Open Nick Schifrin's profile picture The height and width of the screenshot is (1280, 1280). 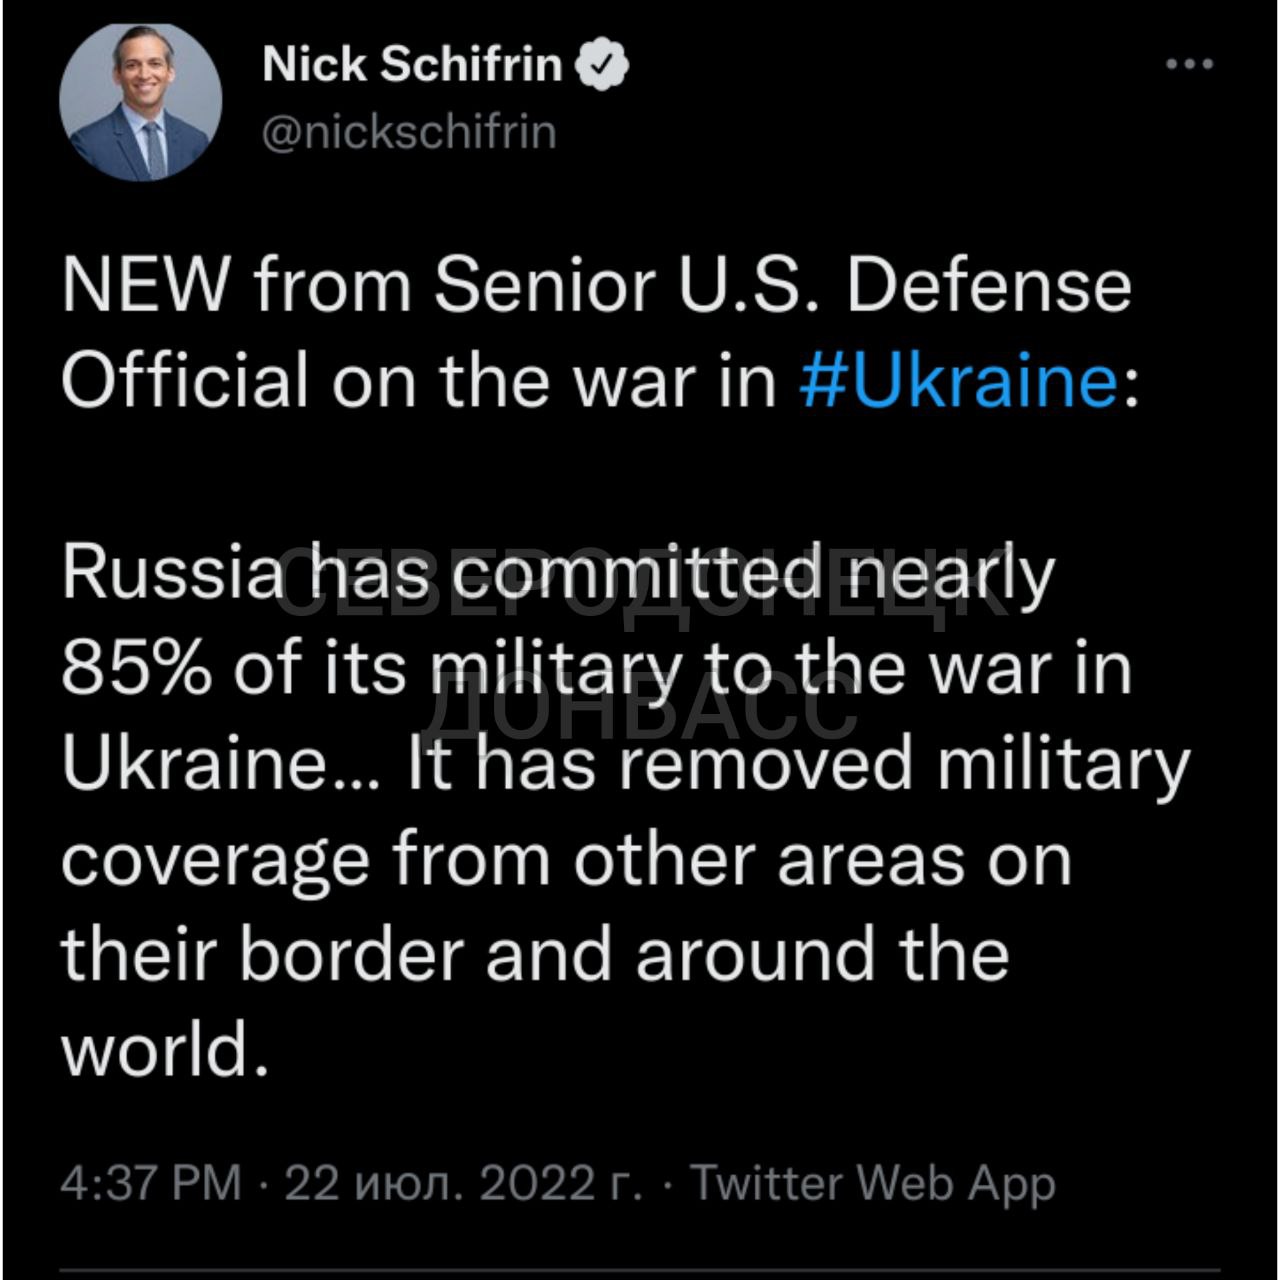[x=141, y=102]
